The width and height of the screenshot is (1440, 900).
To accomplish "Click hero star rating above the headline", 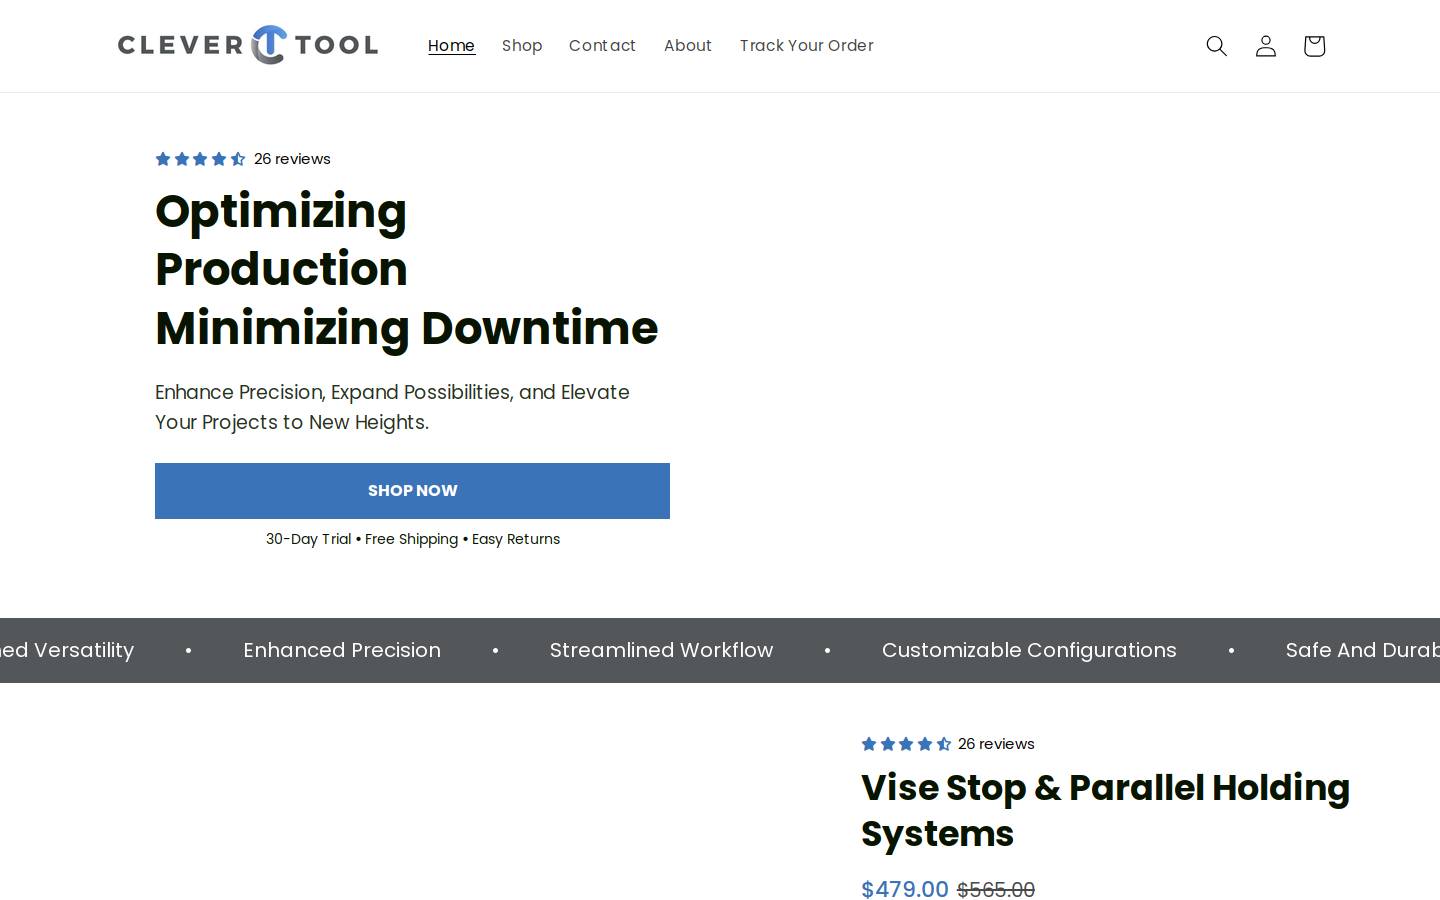I will [200, 159].
